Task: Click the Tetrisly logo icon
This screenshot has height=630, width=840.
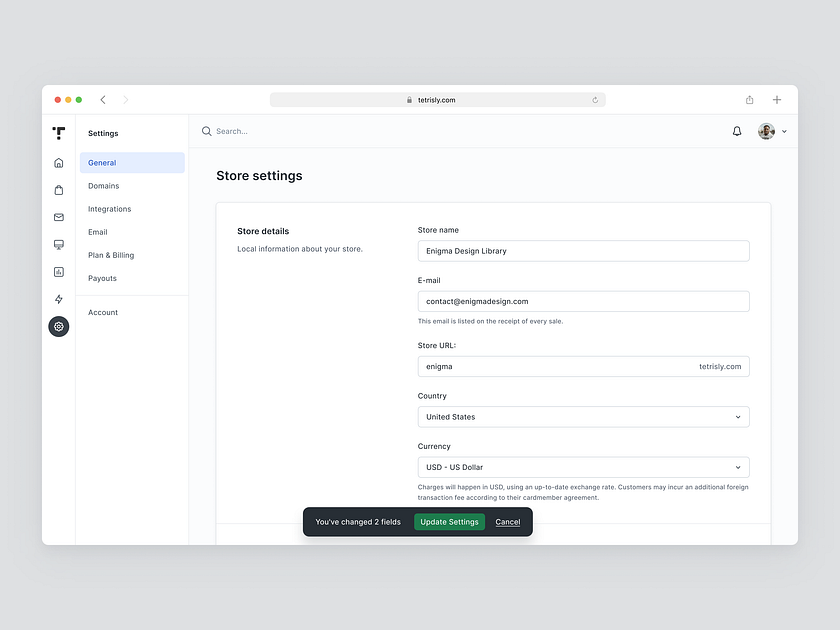Action: coord(59,132)
